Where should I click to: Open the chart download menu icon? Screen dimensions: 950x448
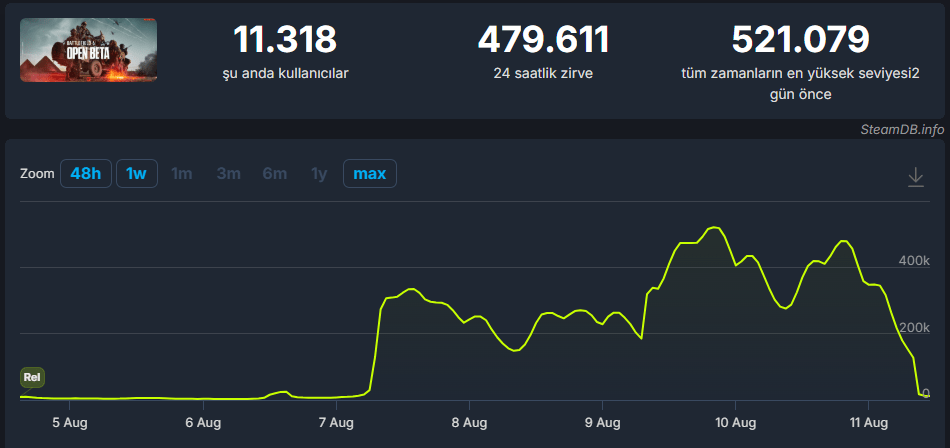coord(915,177)
